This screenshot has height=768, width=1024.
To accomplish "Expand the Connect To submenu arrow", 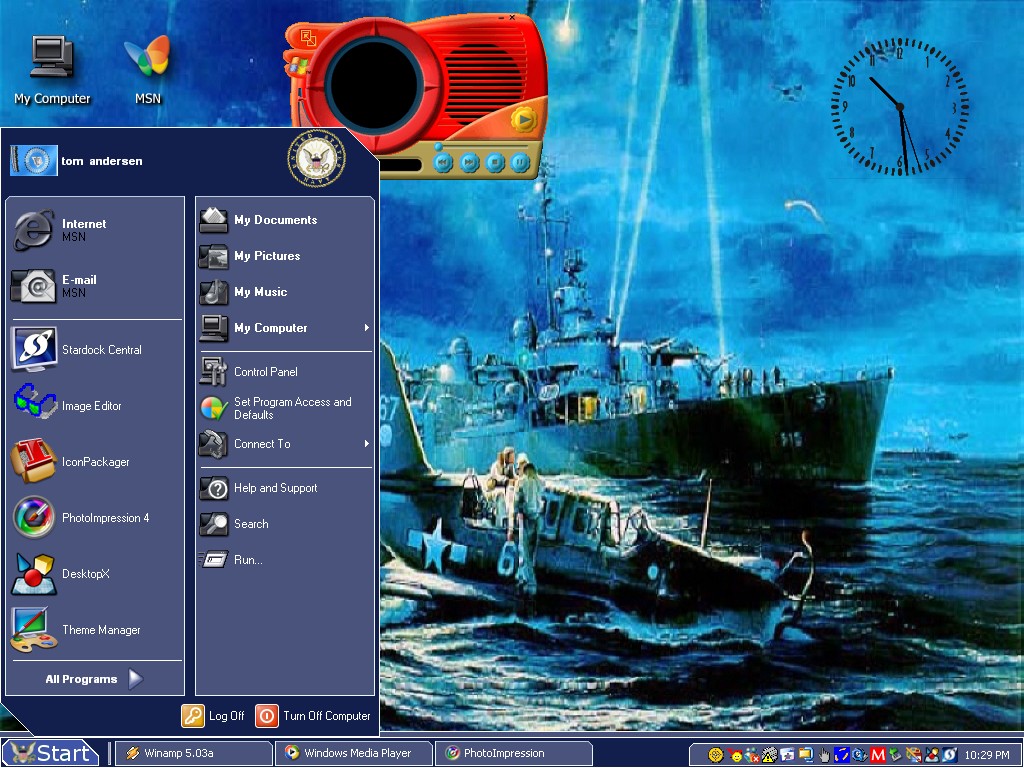I will pos(367,444).
